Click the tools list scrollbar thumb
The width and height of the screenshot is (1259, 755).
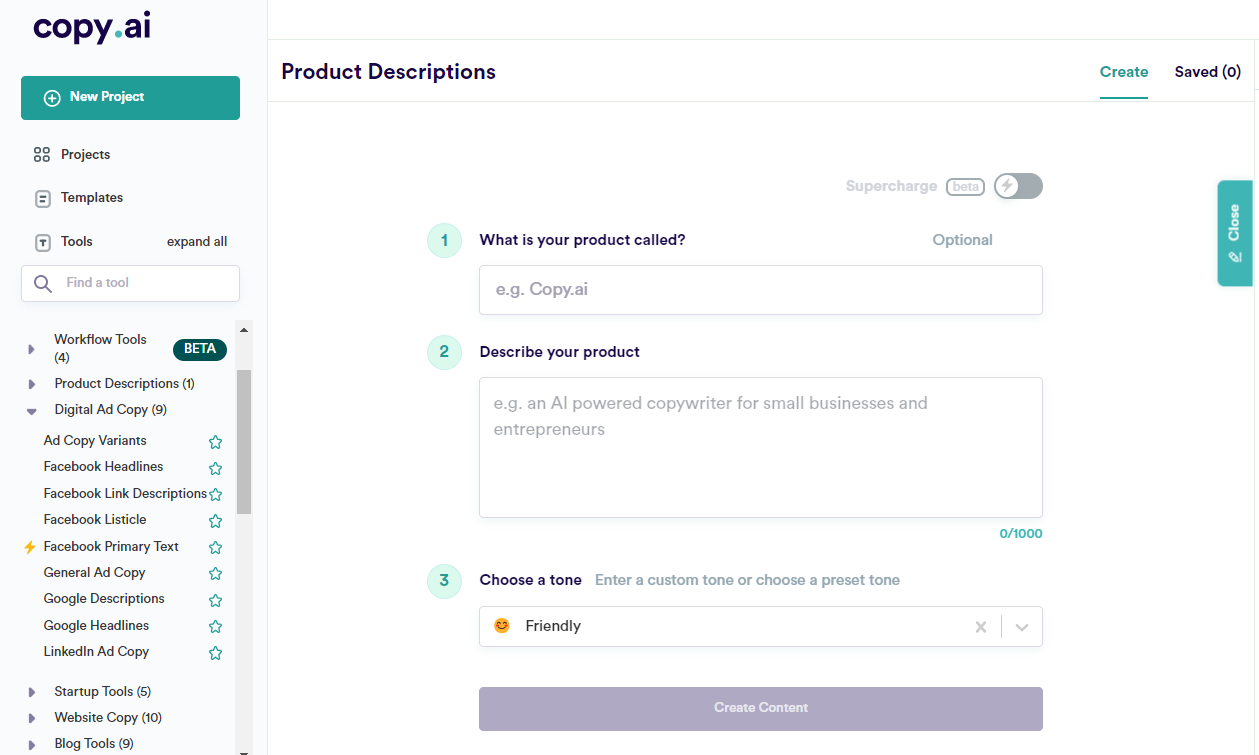244,441
